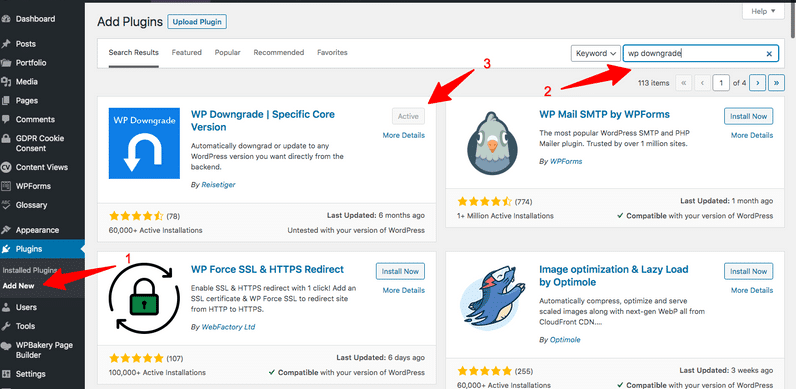Click the current page number field
Image resolution: width=796 pixels, height=389 pixels.
[x=721, y=83]
